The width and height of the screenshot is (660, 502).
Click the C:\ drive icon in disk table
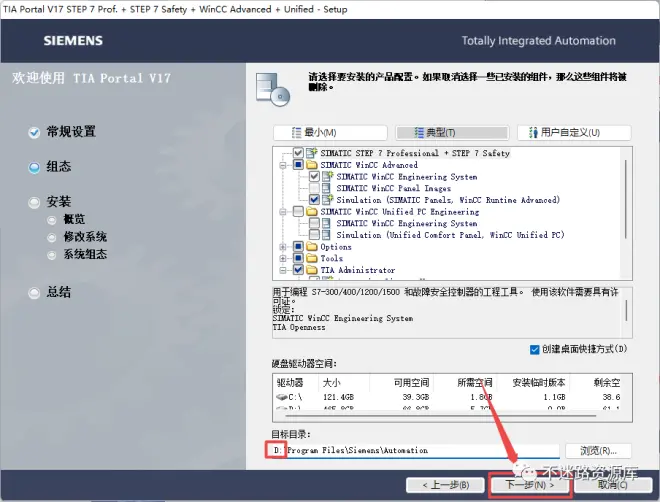(x=282, y=397)
